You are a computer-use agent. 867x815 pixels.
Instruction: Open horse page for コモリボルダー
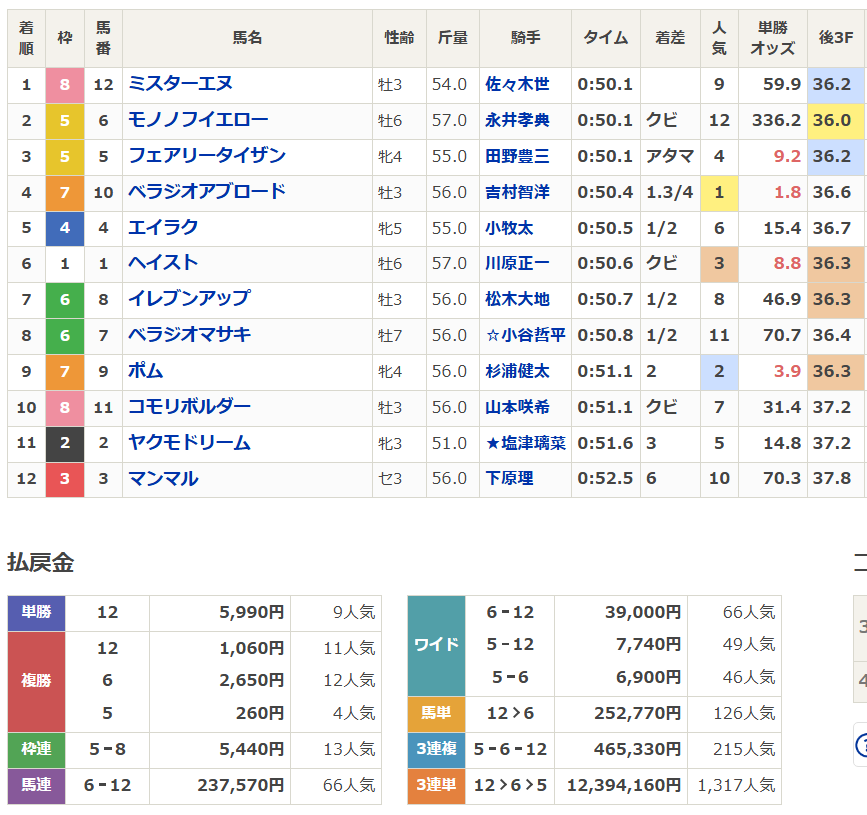189,406
